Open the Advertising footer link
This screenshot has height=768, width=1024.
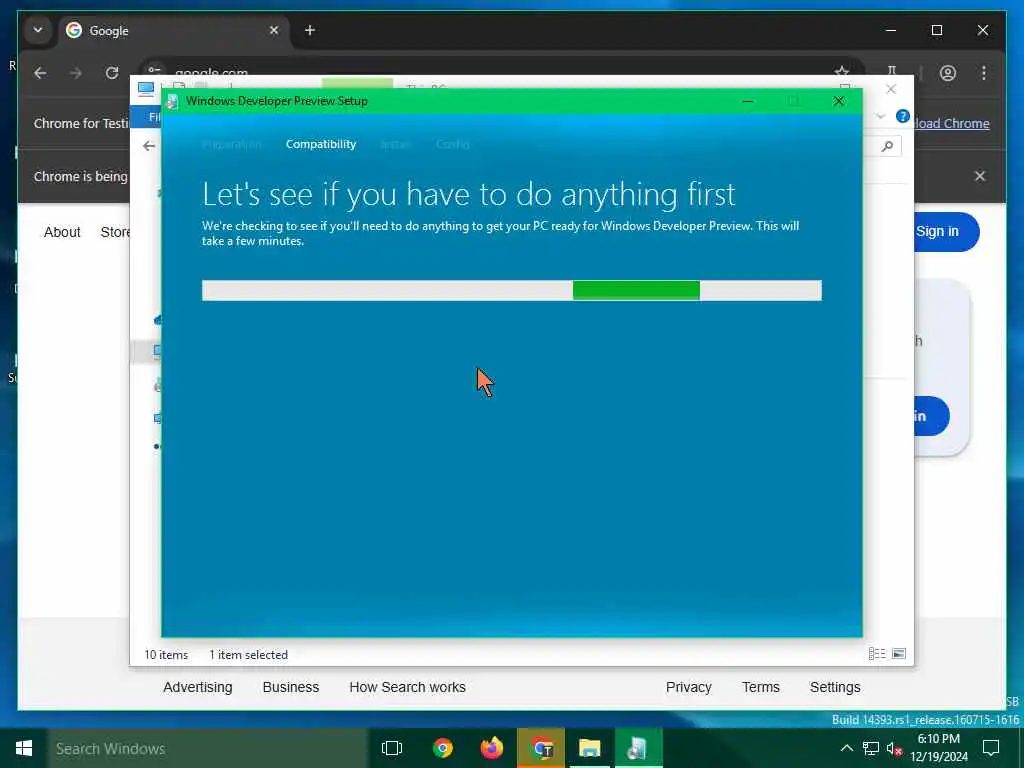(x=198, y=687)
